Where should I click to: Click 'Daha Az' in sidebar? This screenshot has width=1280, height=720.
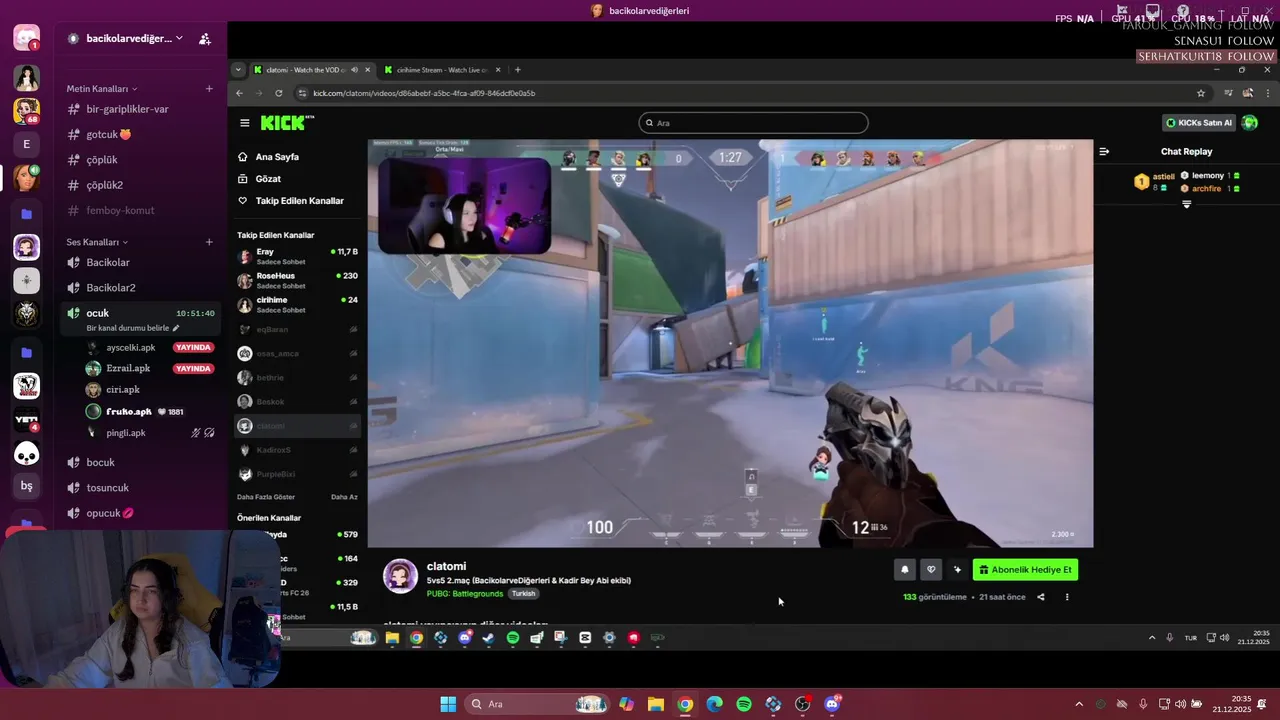[344, 497]
